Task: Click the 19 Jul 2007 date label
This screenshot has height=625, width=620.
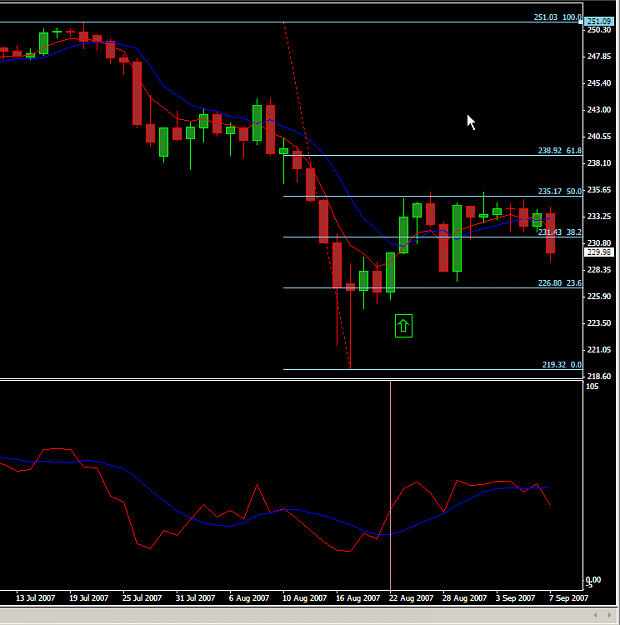Action: (89, 598)
